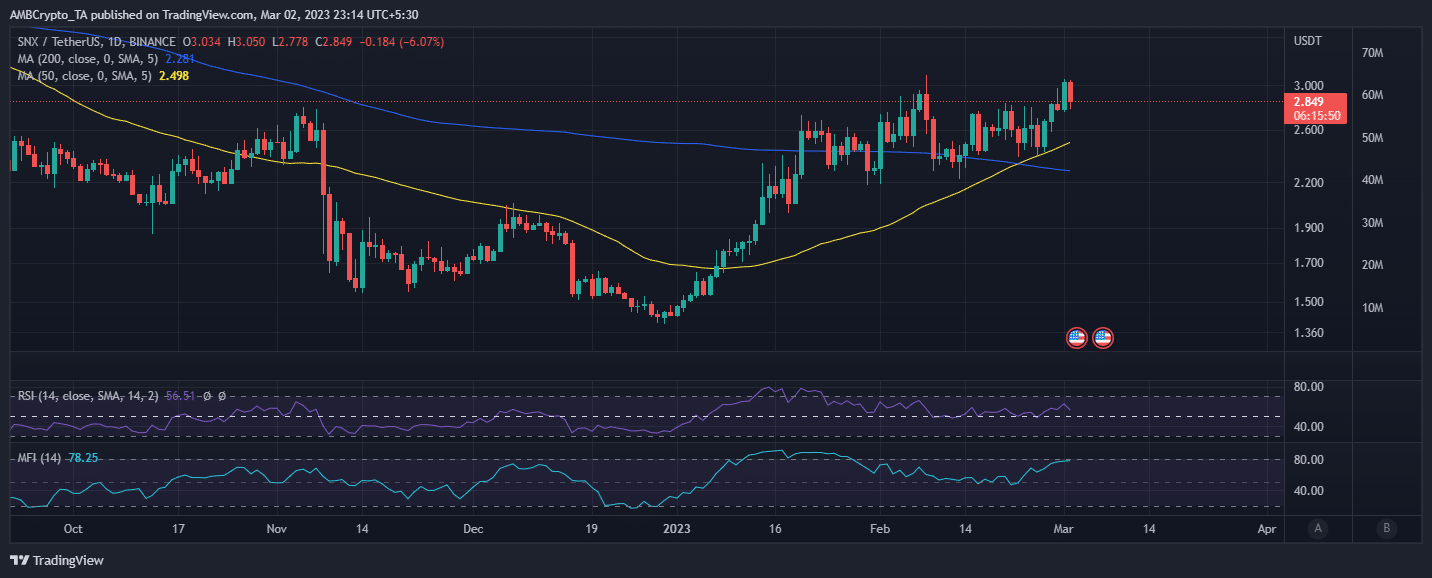Click the Mar label on the time axis
Screen dimensions: 1432x578
[x=1063, y=529]
